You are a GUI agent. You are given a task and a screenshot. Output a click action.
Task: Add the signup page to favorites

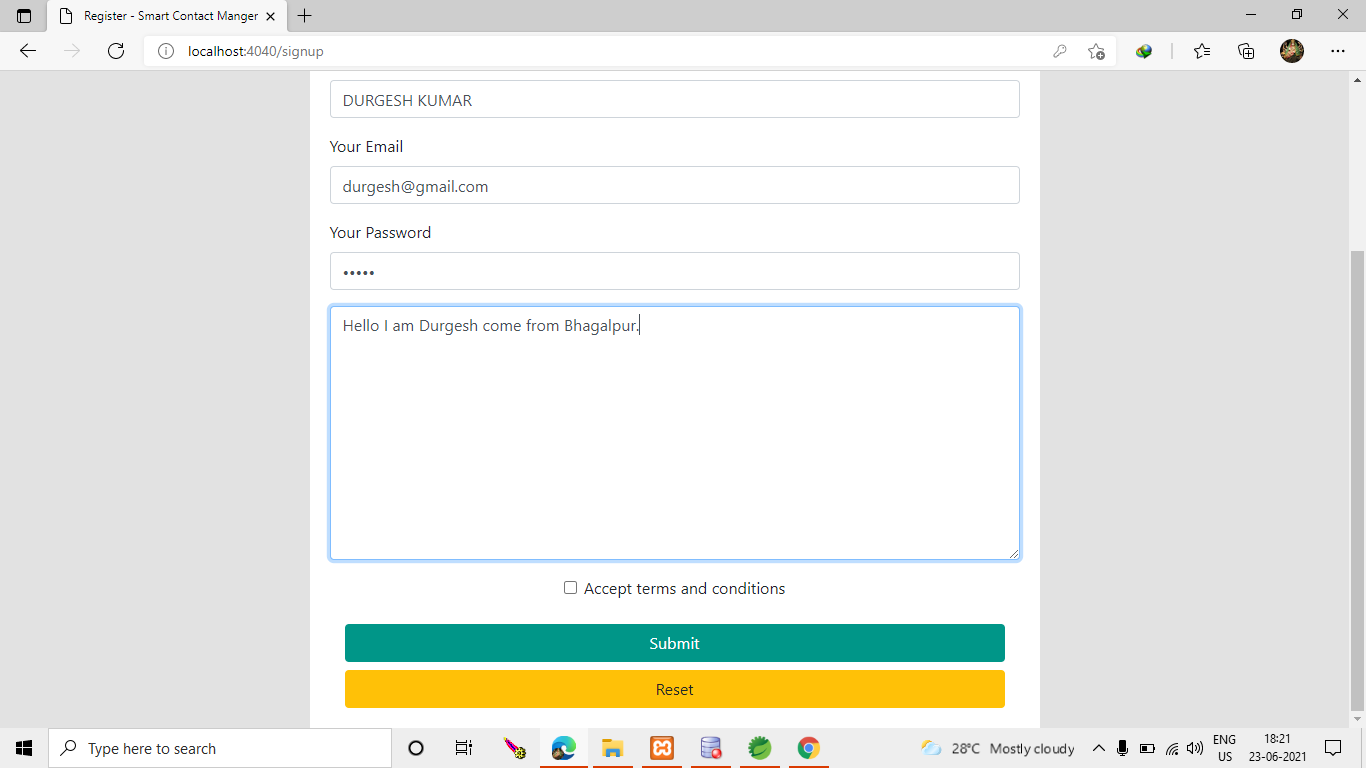click(1096, 50)
